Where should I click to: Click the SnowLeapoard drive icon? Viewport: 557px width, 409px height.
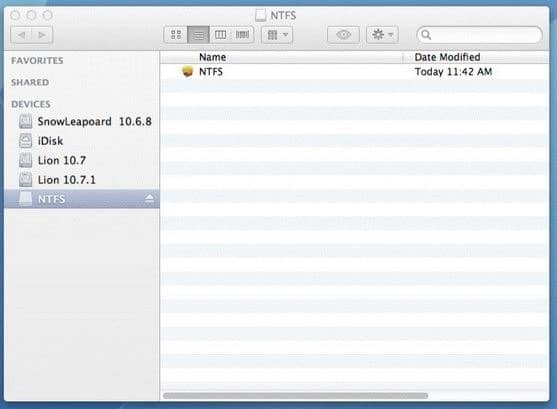tap(25, 122)
